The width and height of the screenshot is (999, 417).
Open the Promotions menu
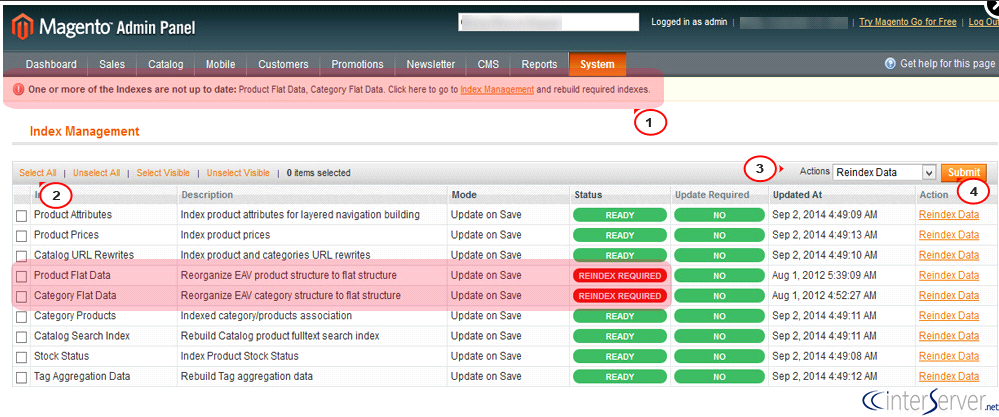click(357, 64)
